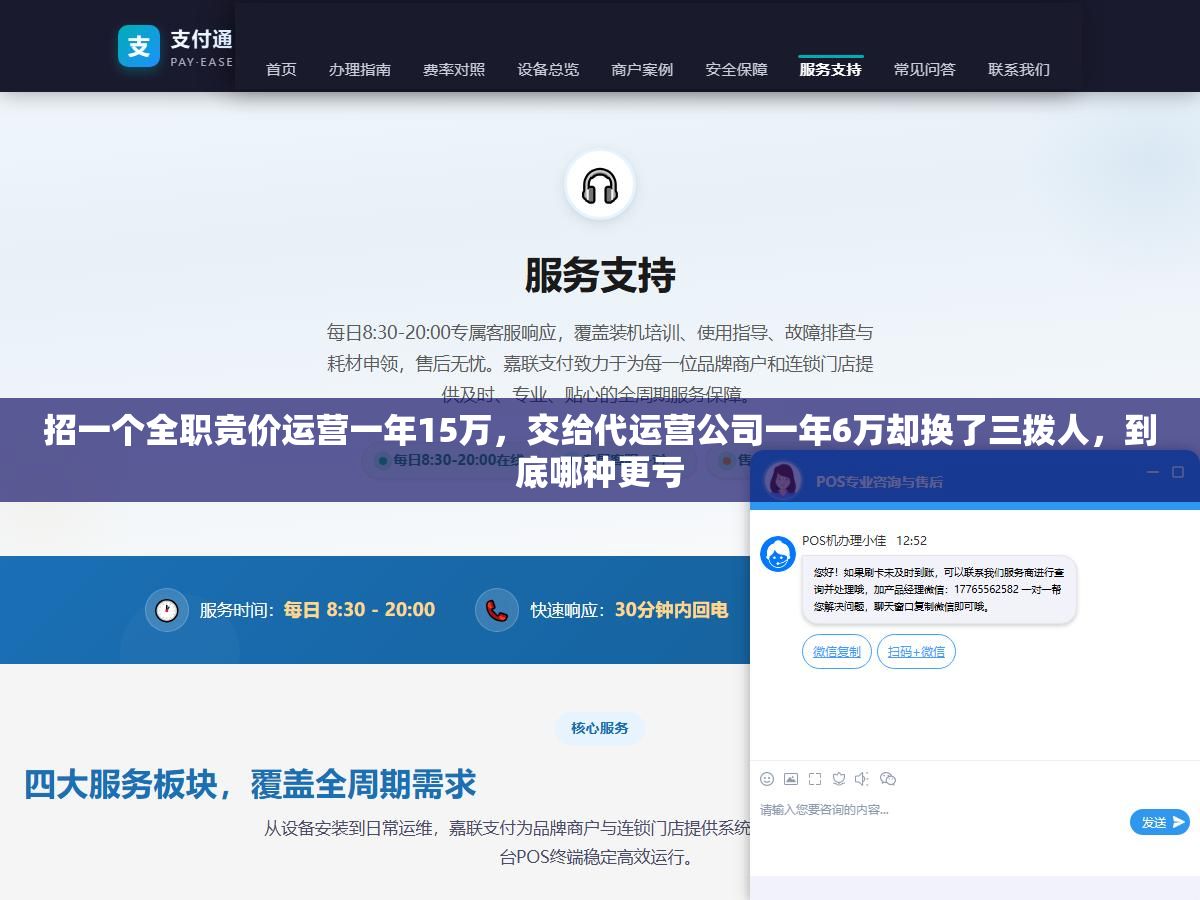1200x900 pixels.
Task: Minimize the POS chat window
Action: click(x=1152, y=472)
